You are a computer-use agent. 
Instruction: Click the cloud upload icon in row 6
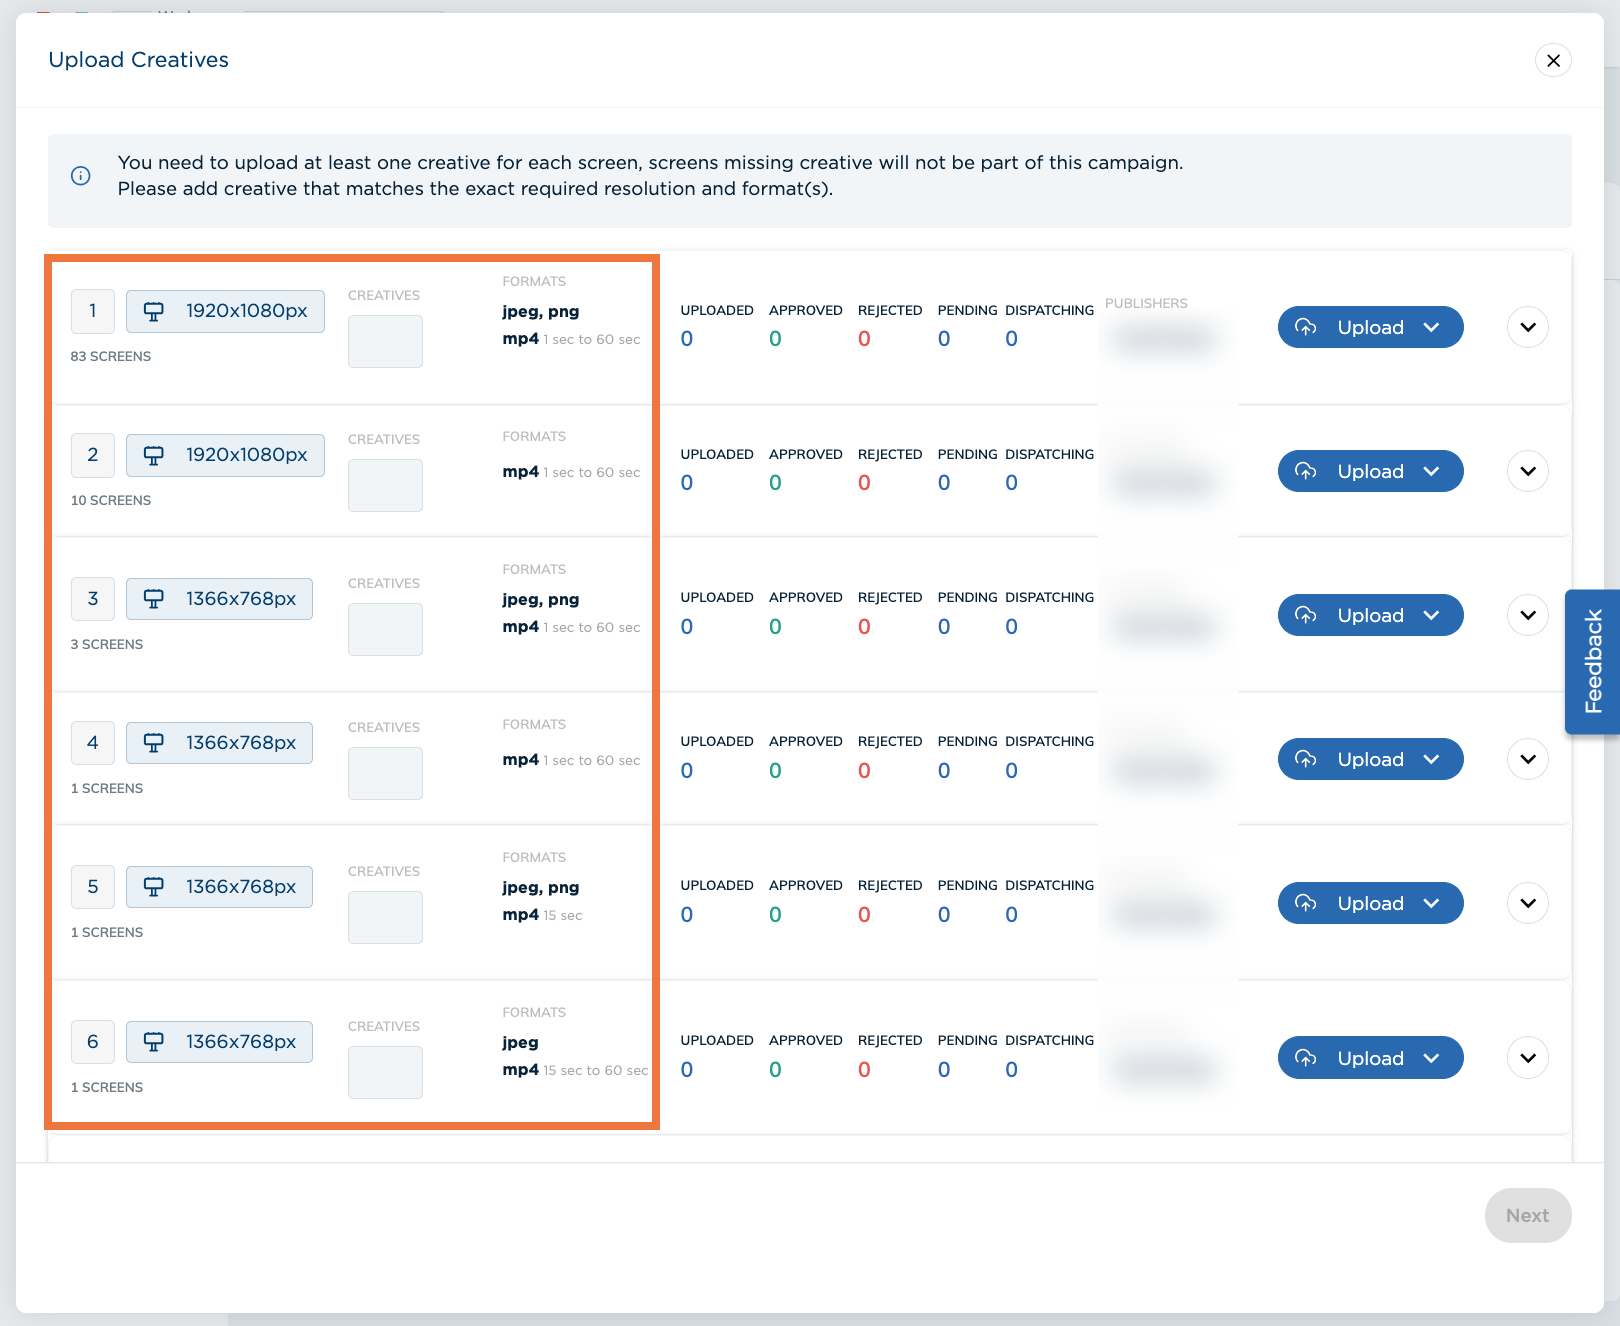click(1306, 1058)
